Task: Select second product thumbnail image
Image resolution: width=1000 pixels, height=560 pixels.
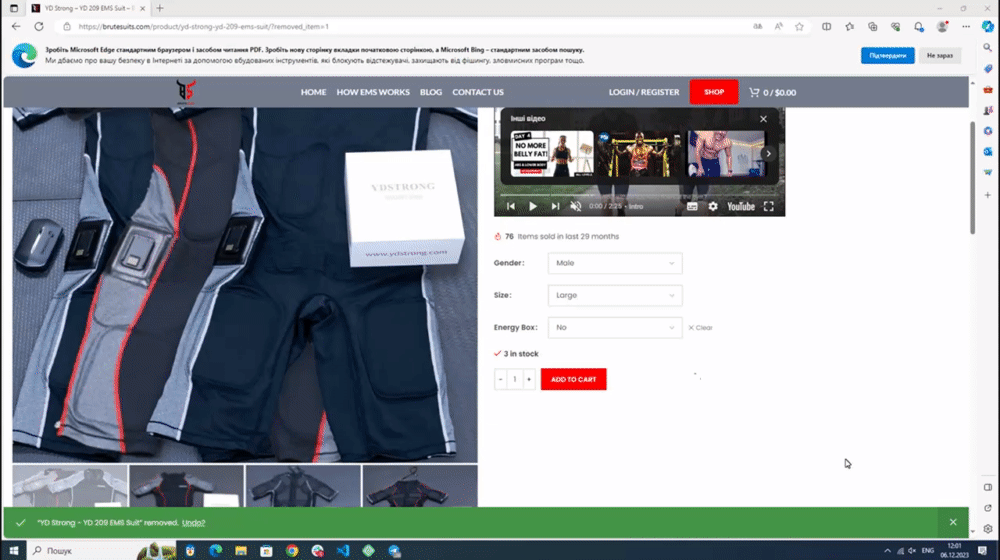Action: click(x=186, y=486)
